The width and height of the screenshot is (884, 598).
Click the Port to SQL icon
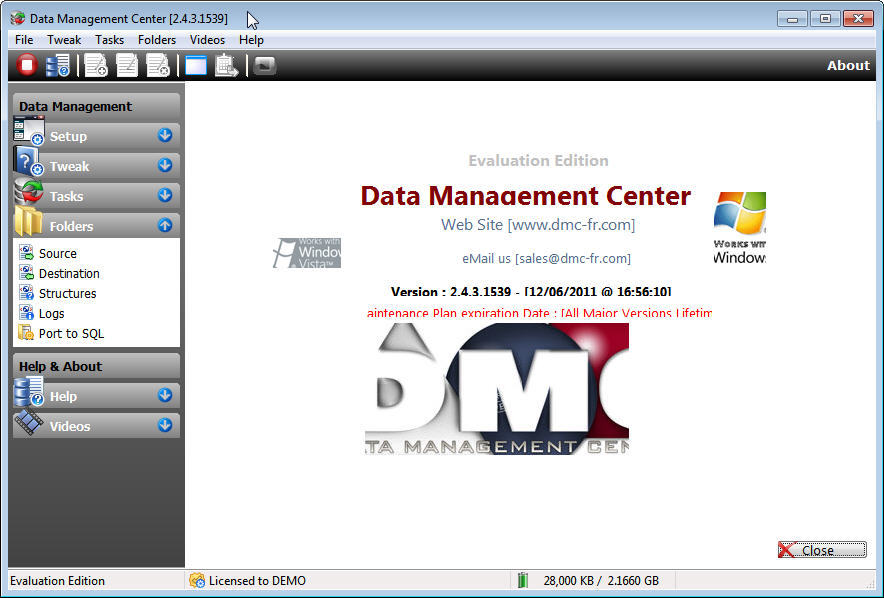(26, 333)
